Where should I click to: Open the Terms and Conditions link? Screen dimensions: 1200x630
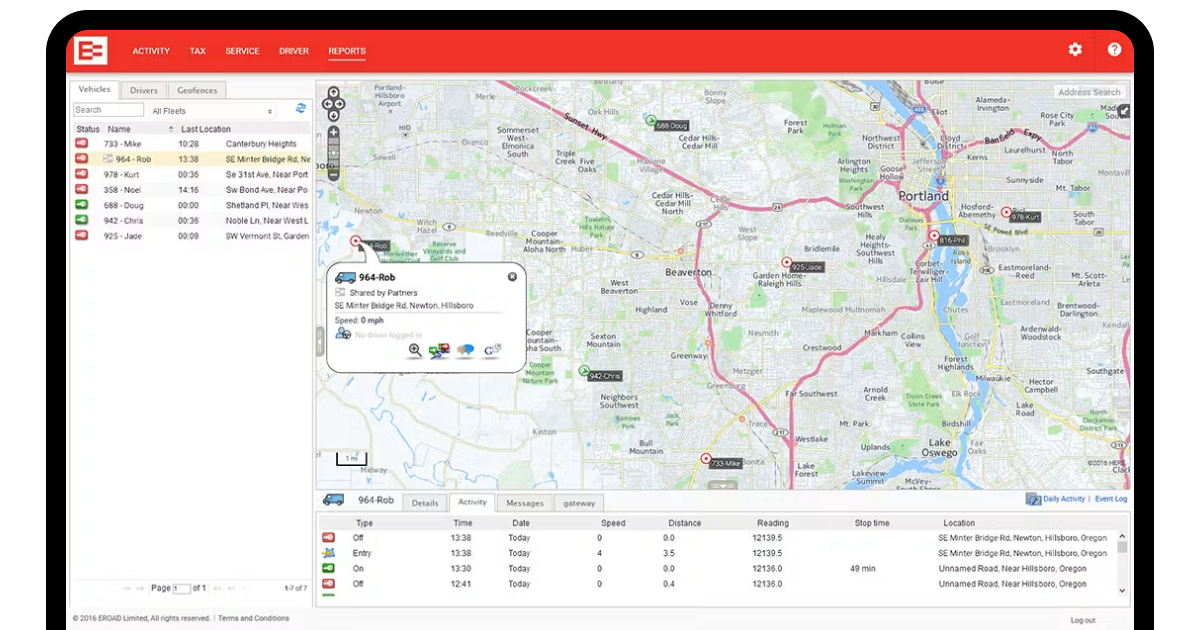[254, 619]
